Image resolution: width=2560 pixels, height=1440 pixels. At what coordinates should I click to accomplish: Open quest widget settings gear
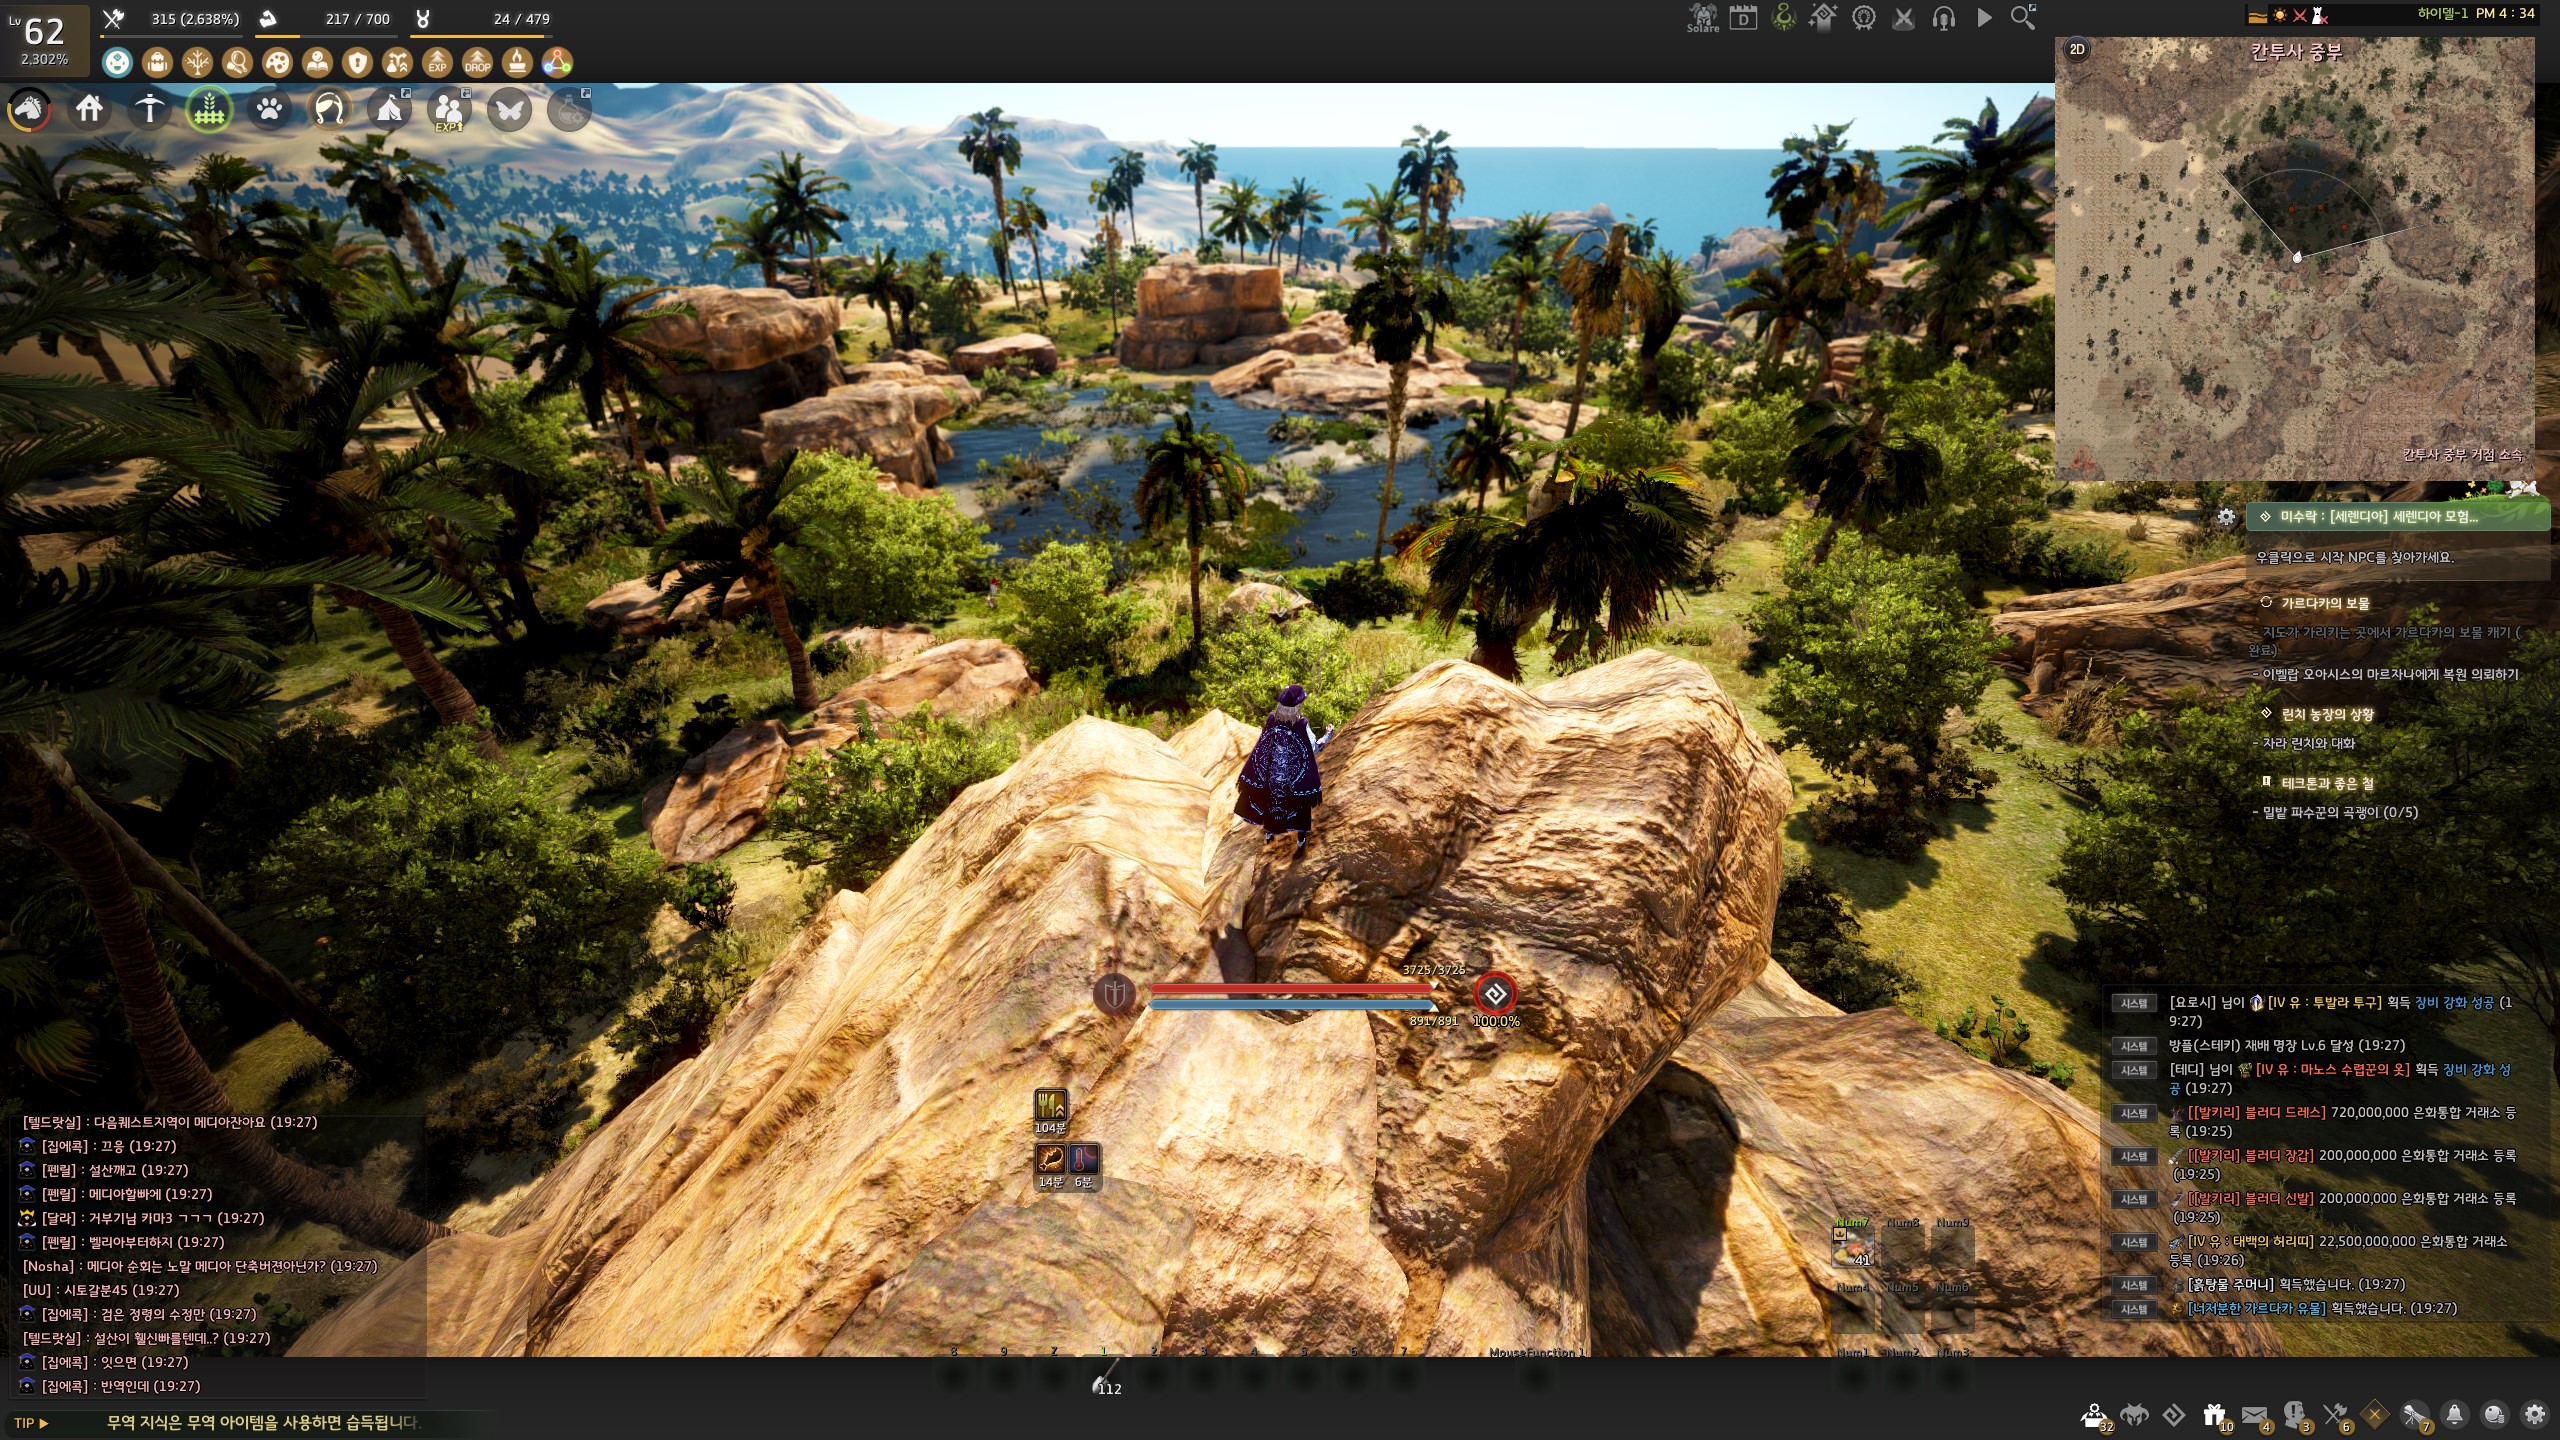[2226, 516]
